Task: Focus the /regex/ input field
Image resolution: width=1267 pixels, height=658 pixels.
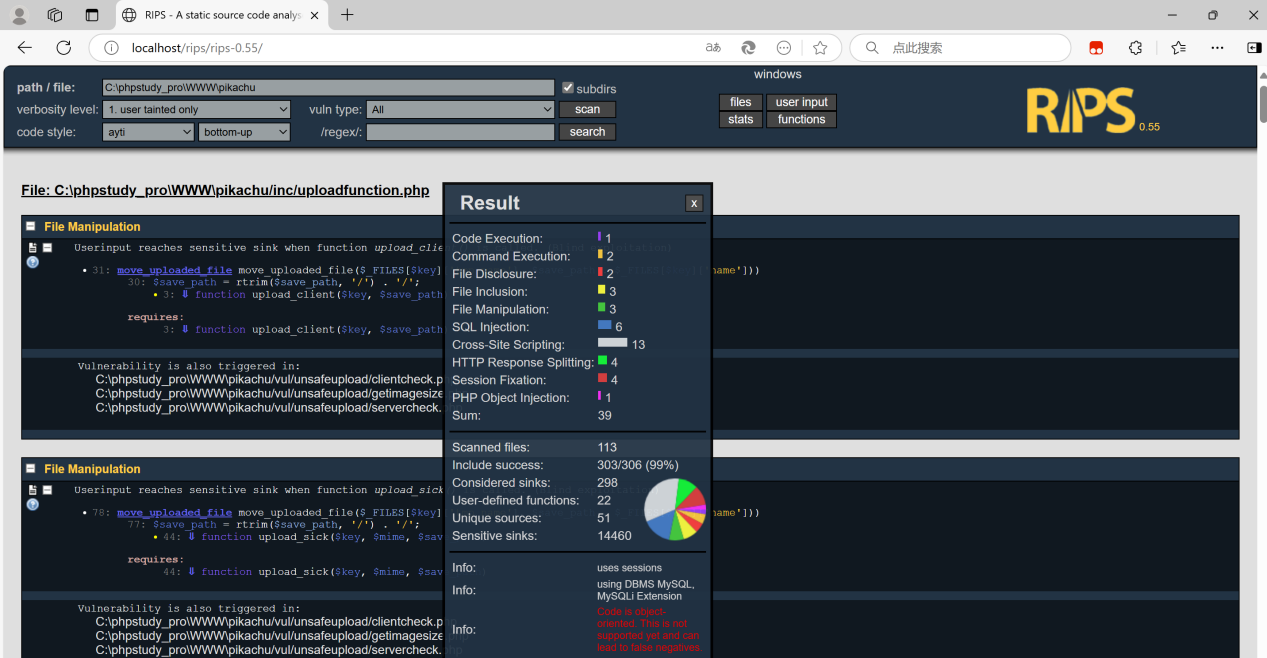Action: click(x=460, y=132)
